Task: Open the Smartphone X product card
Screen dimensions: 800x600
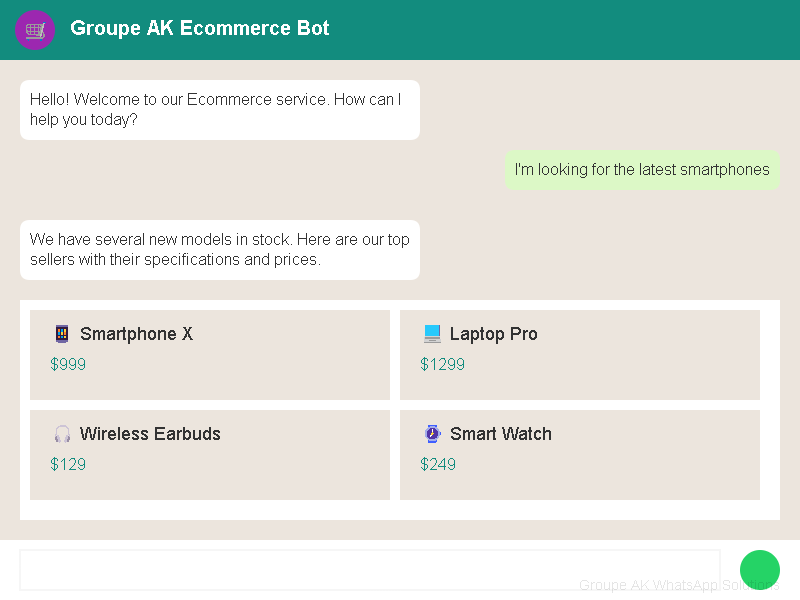Action: pyautogui.click(x=210, y=355)
